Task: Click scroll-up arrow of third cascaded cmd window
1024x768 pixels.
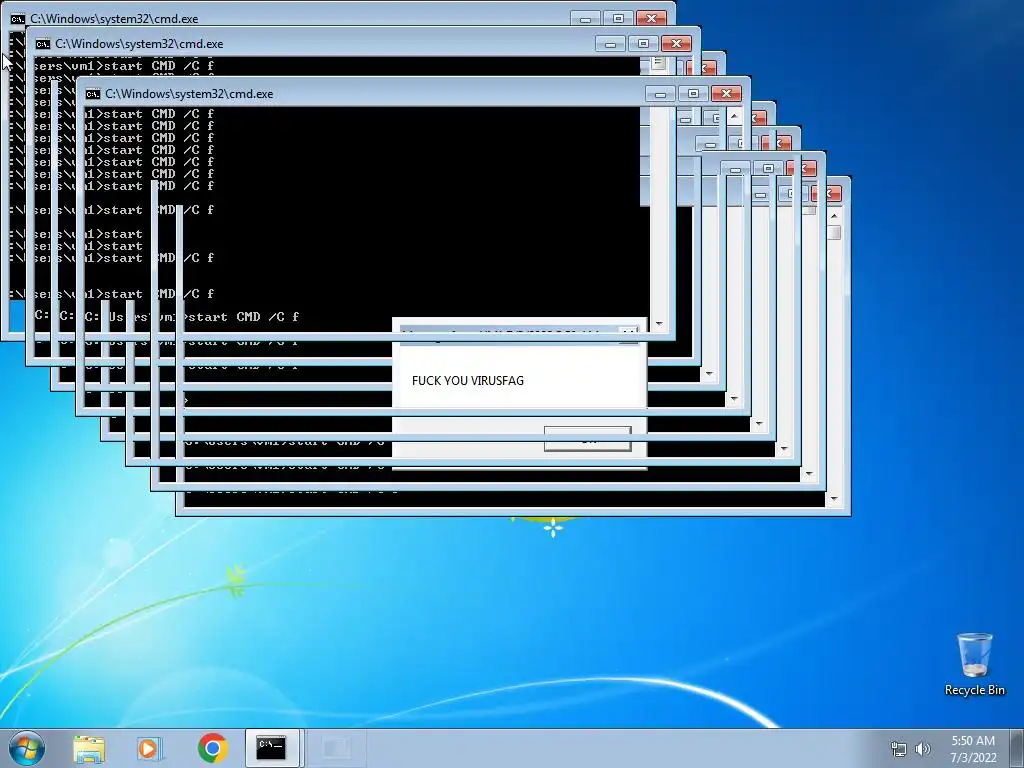Action: tap(734, 116)
